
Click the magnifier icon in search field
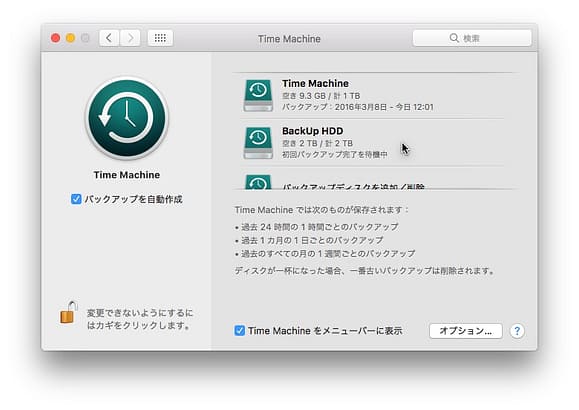pos(454,38)
